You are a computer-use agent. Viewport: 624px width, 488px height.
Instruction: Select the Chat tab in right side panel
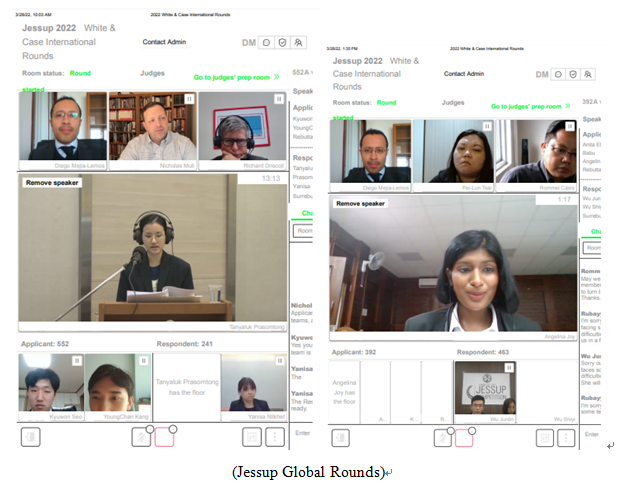pos(598,233)
